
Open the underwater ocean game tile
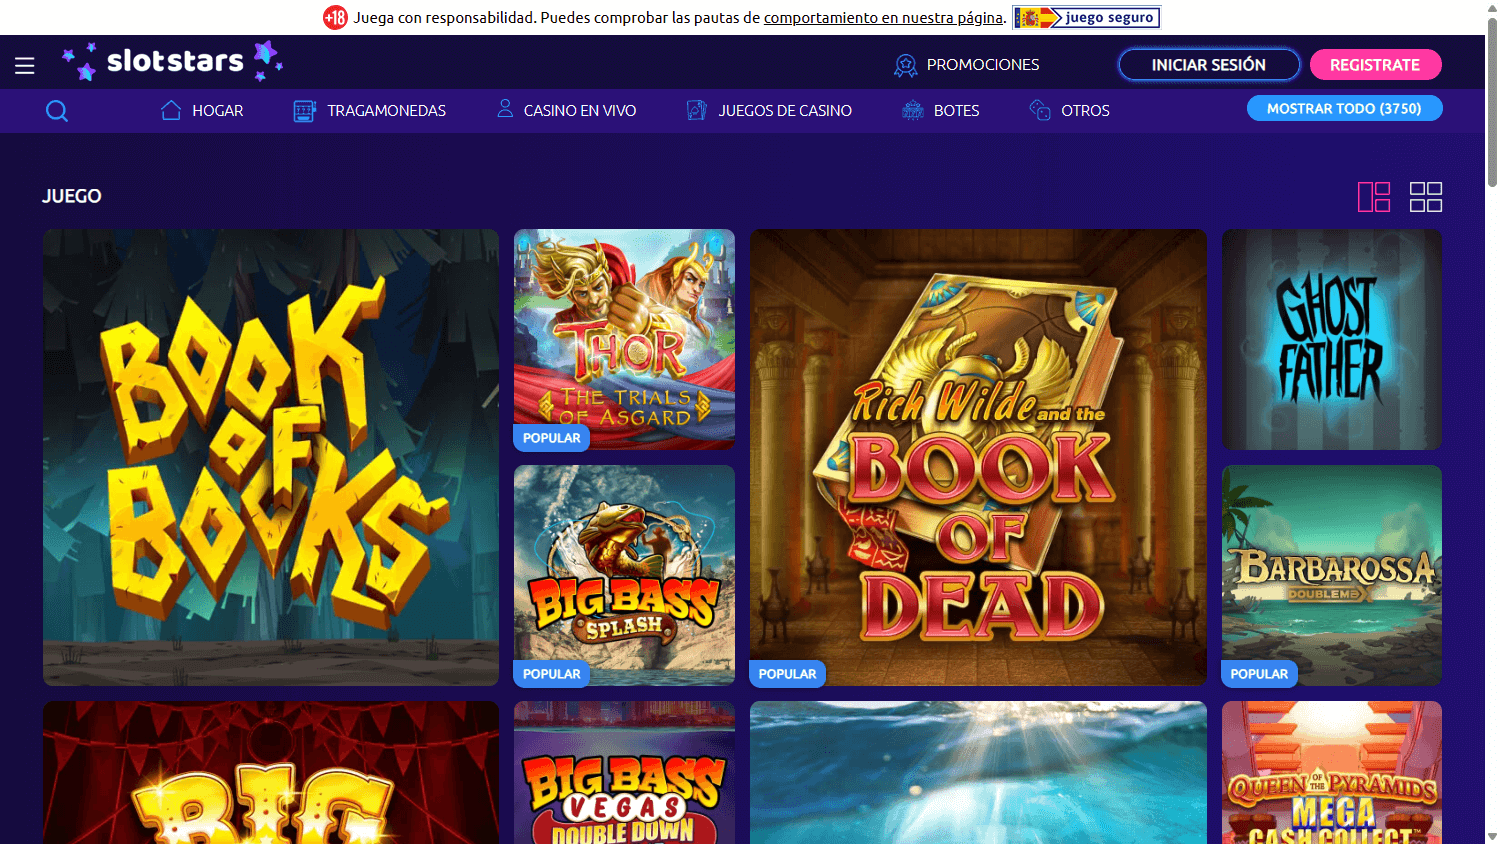(978, 772)
